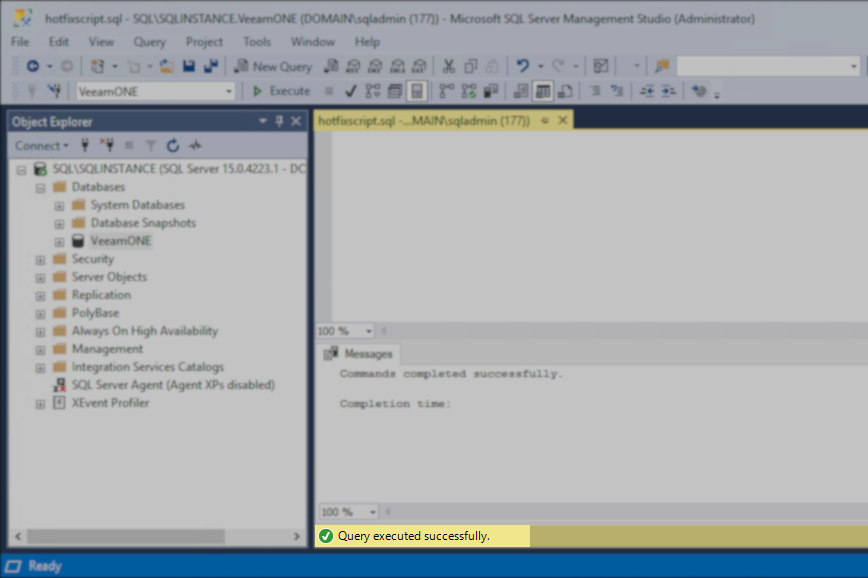Disconnect the server in Object Explorer
The height and width of the screenshot is (578, 868).
pyautogui.click(x=107, y=146)
